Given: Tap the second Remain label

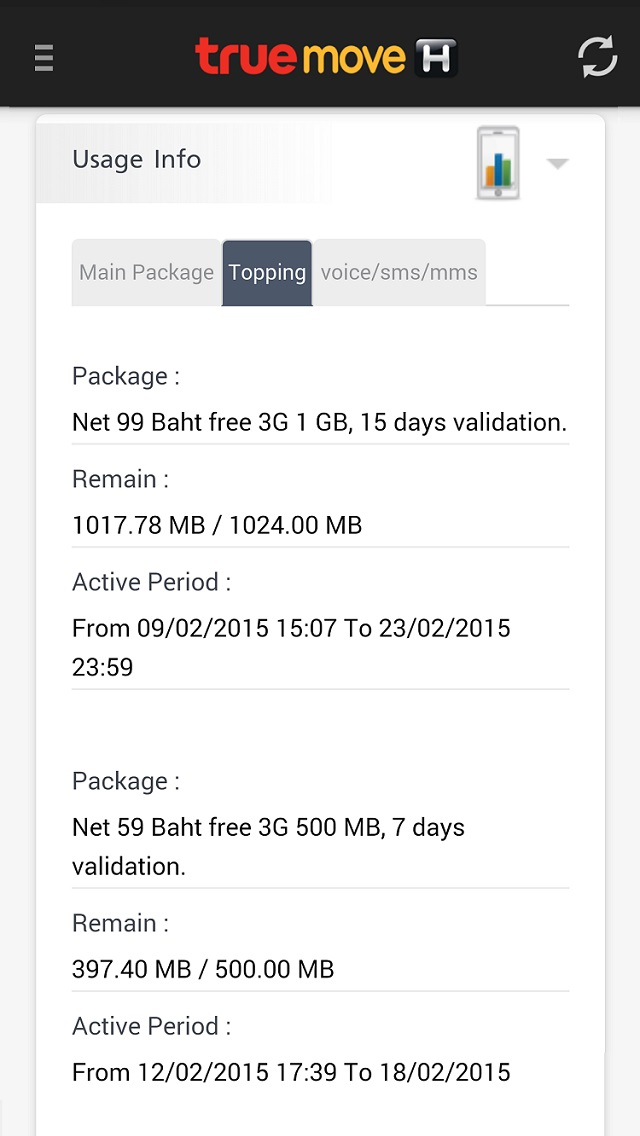Looking at the screenshot, I should 120,924.
